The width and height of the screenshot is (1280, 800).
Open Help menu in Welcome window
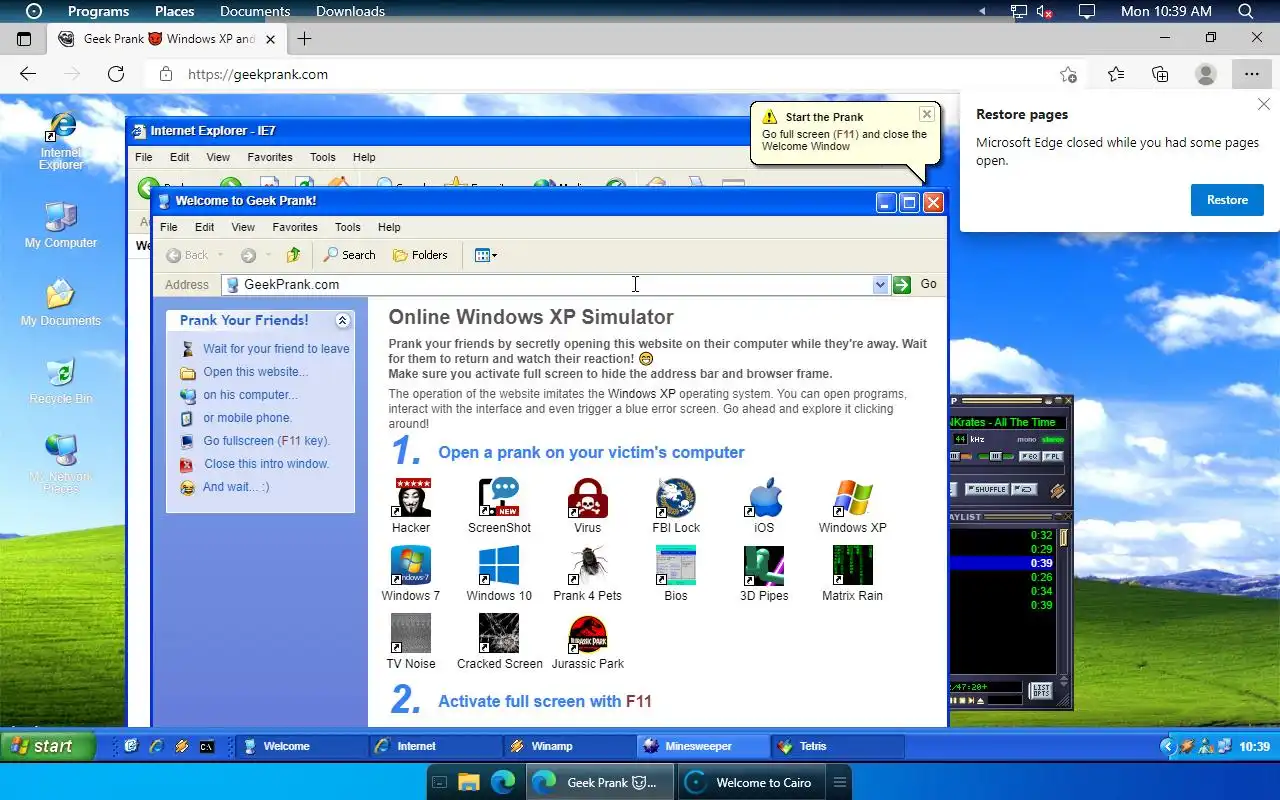point(389,227)
